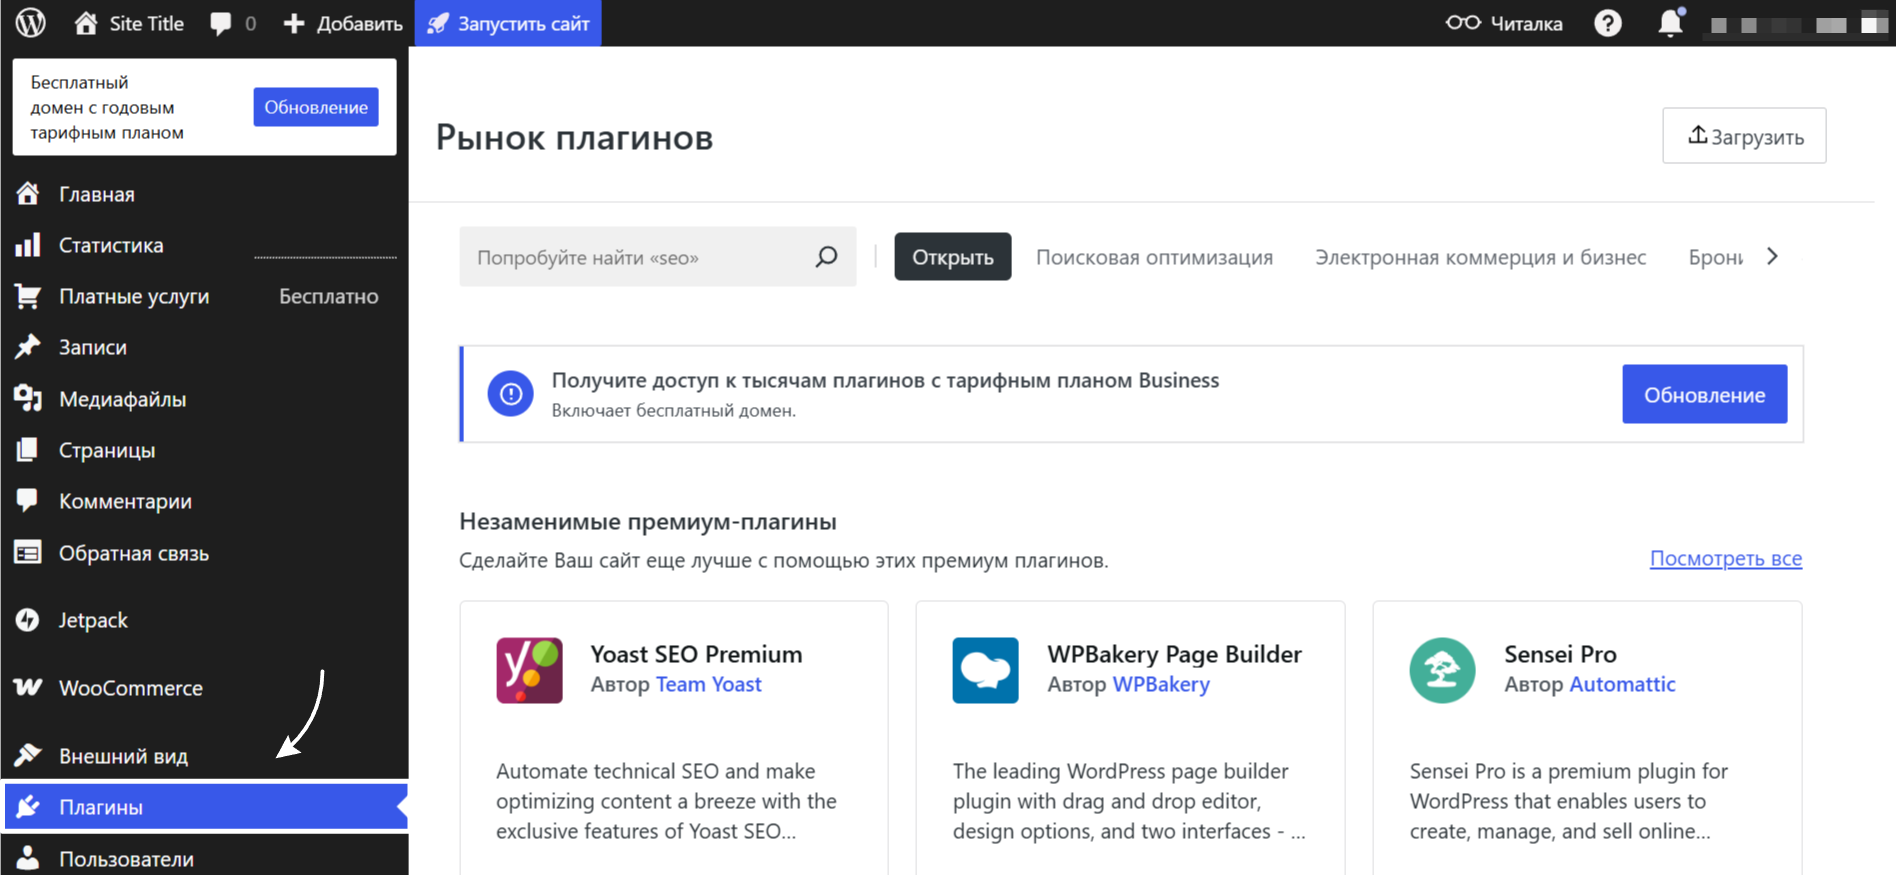
Task: Click the Sensei Pro plugin logo
Action: [1442, 670]
